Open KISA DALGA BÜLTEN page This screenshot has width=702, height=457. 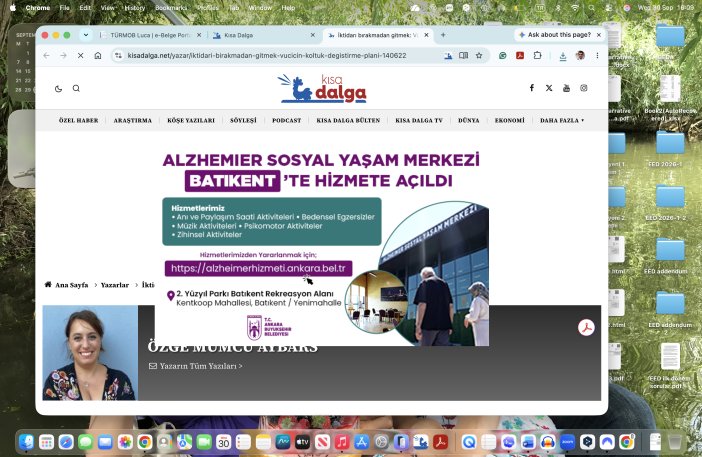coord(348,120)
